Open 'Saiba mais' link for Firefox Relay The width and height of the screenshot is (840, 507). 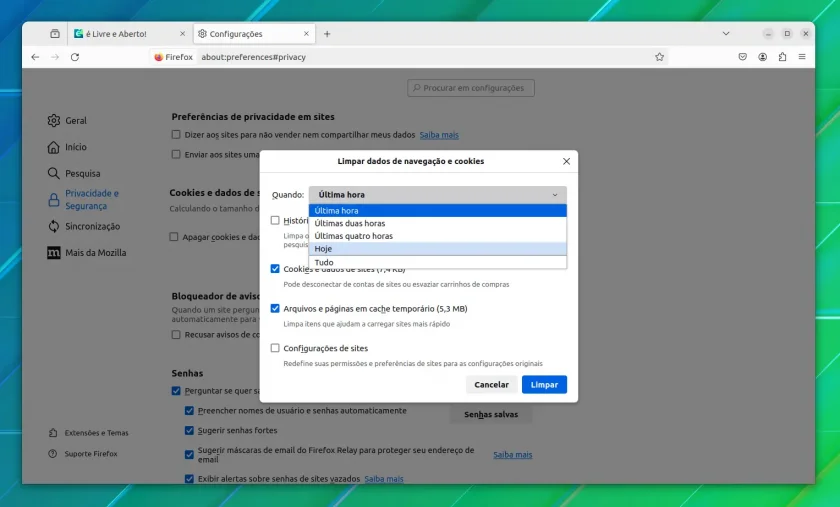[x=513, y=454]
